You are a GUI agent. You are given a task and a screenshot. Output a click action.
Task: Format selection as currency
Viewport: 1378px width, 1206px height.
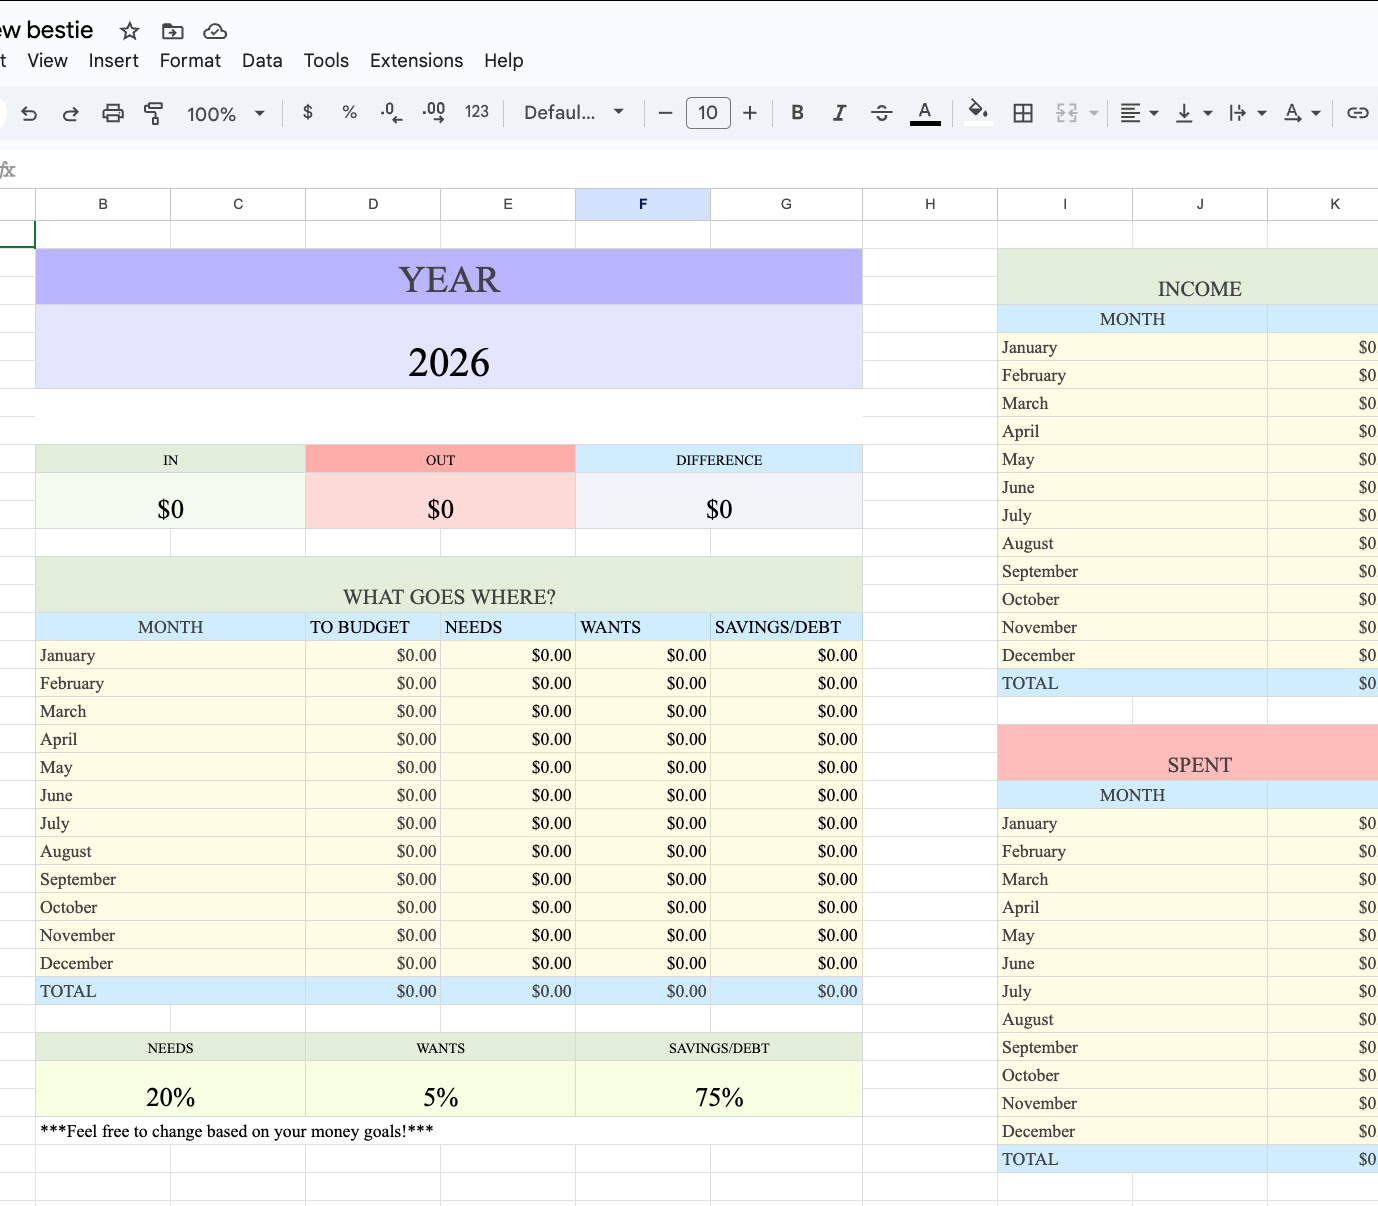point(308,112)
